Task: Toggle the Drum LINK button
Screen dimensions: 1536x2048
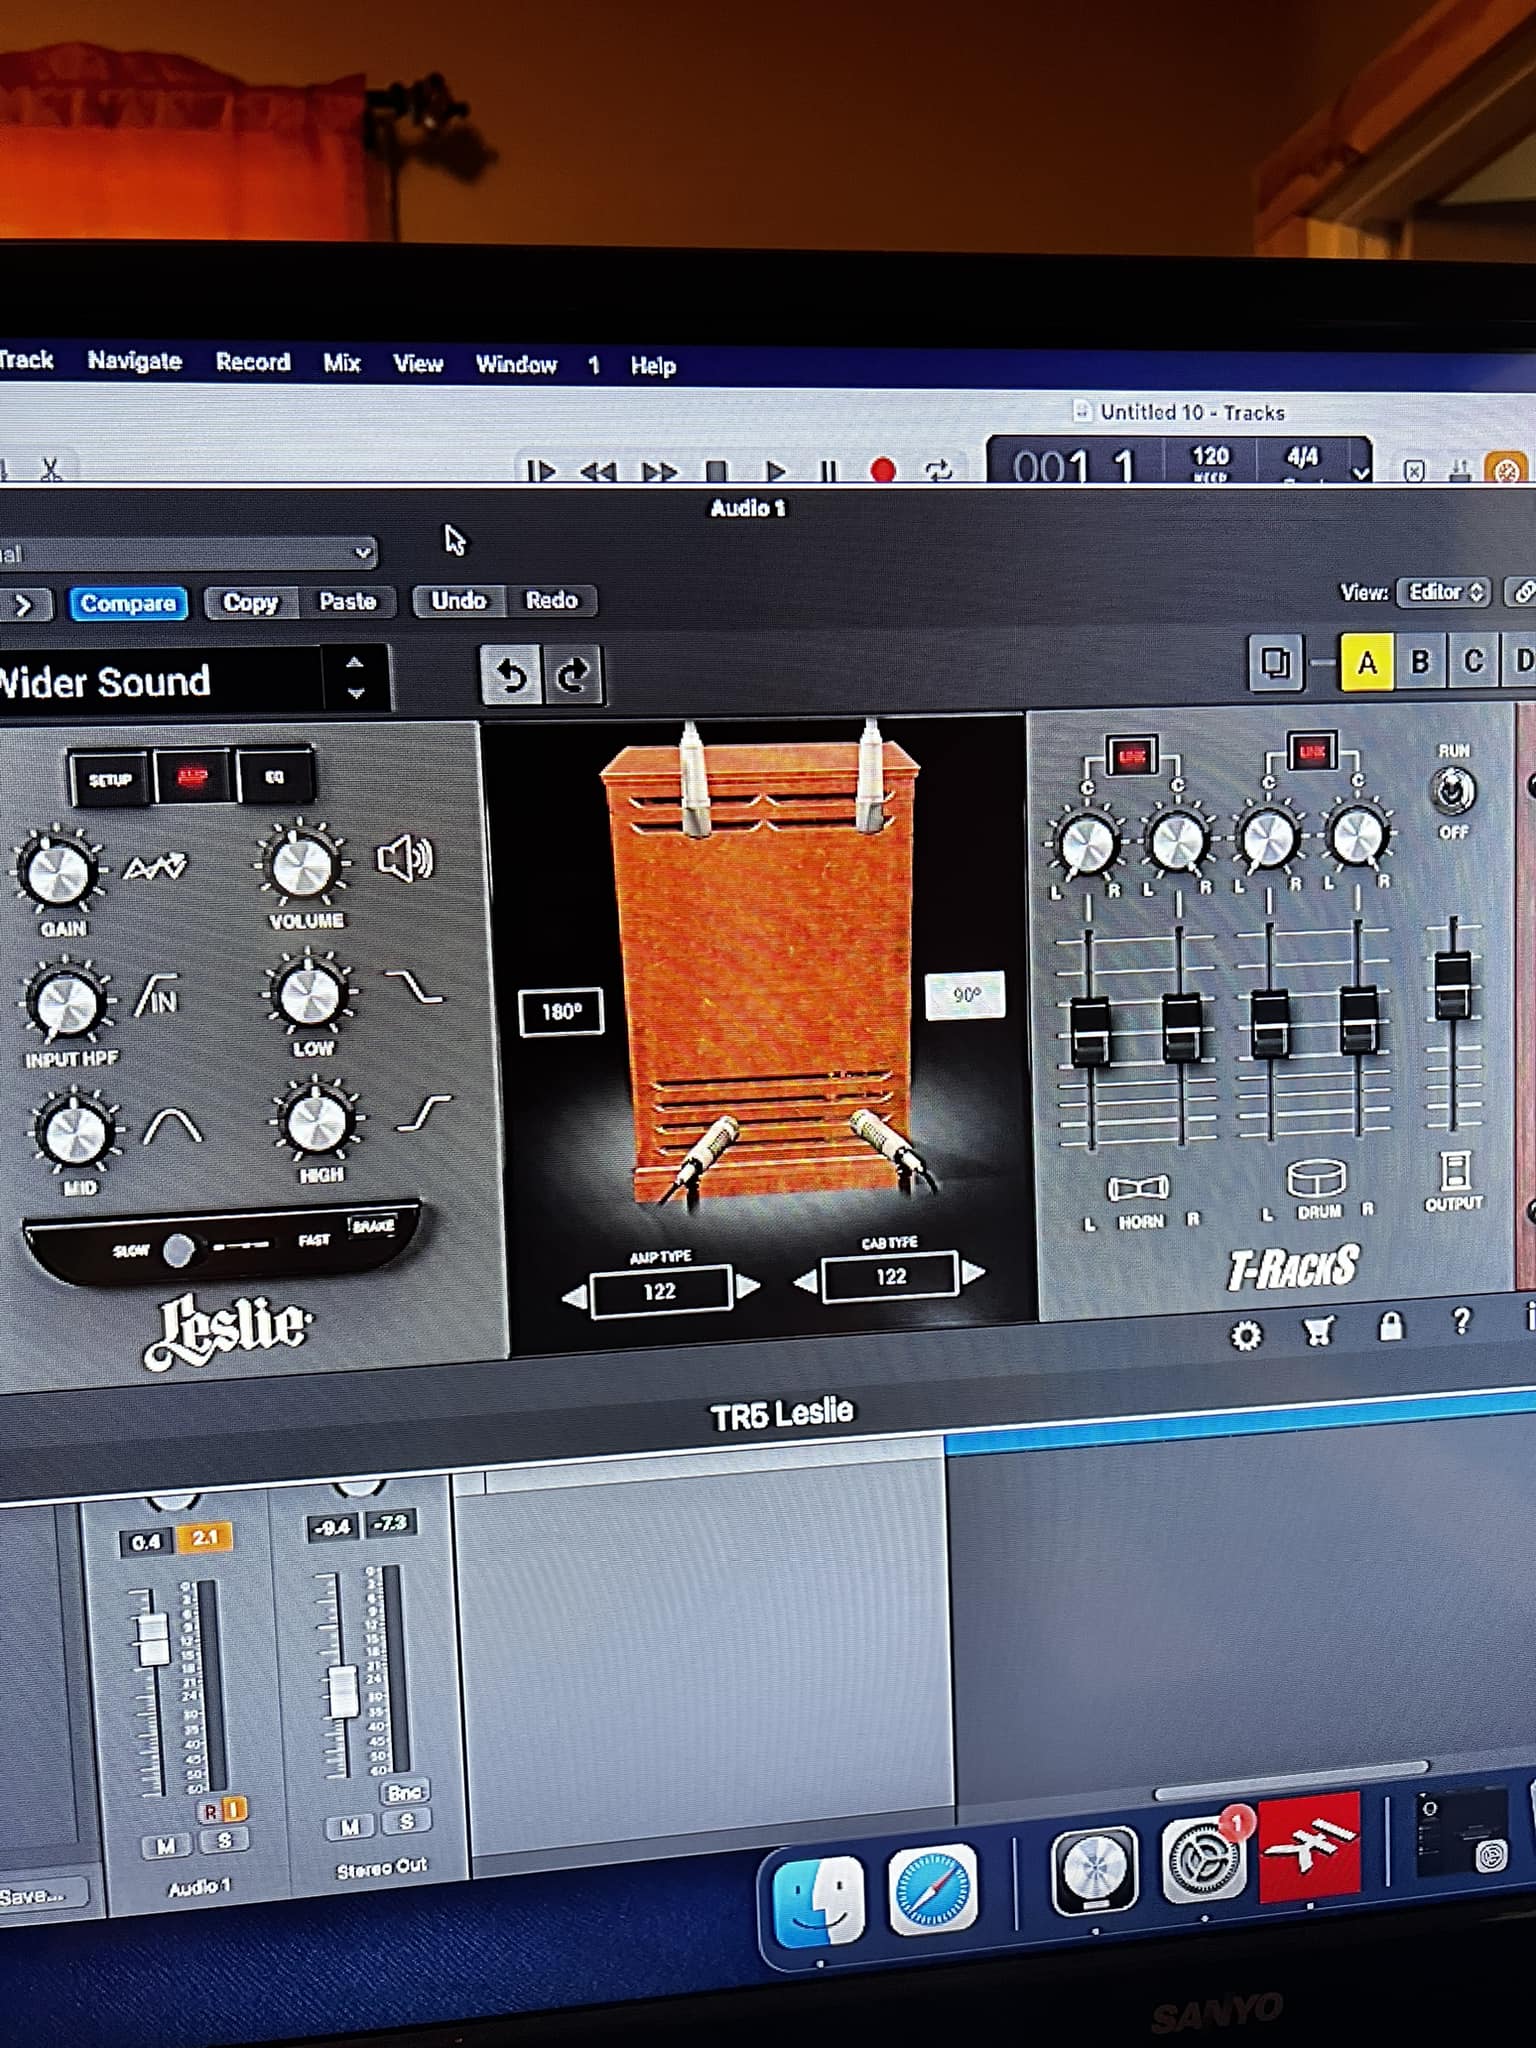Action: pos(1312,750)
